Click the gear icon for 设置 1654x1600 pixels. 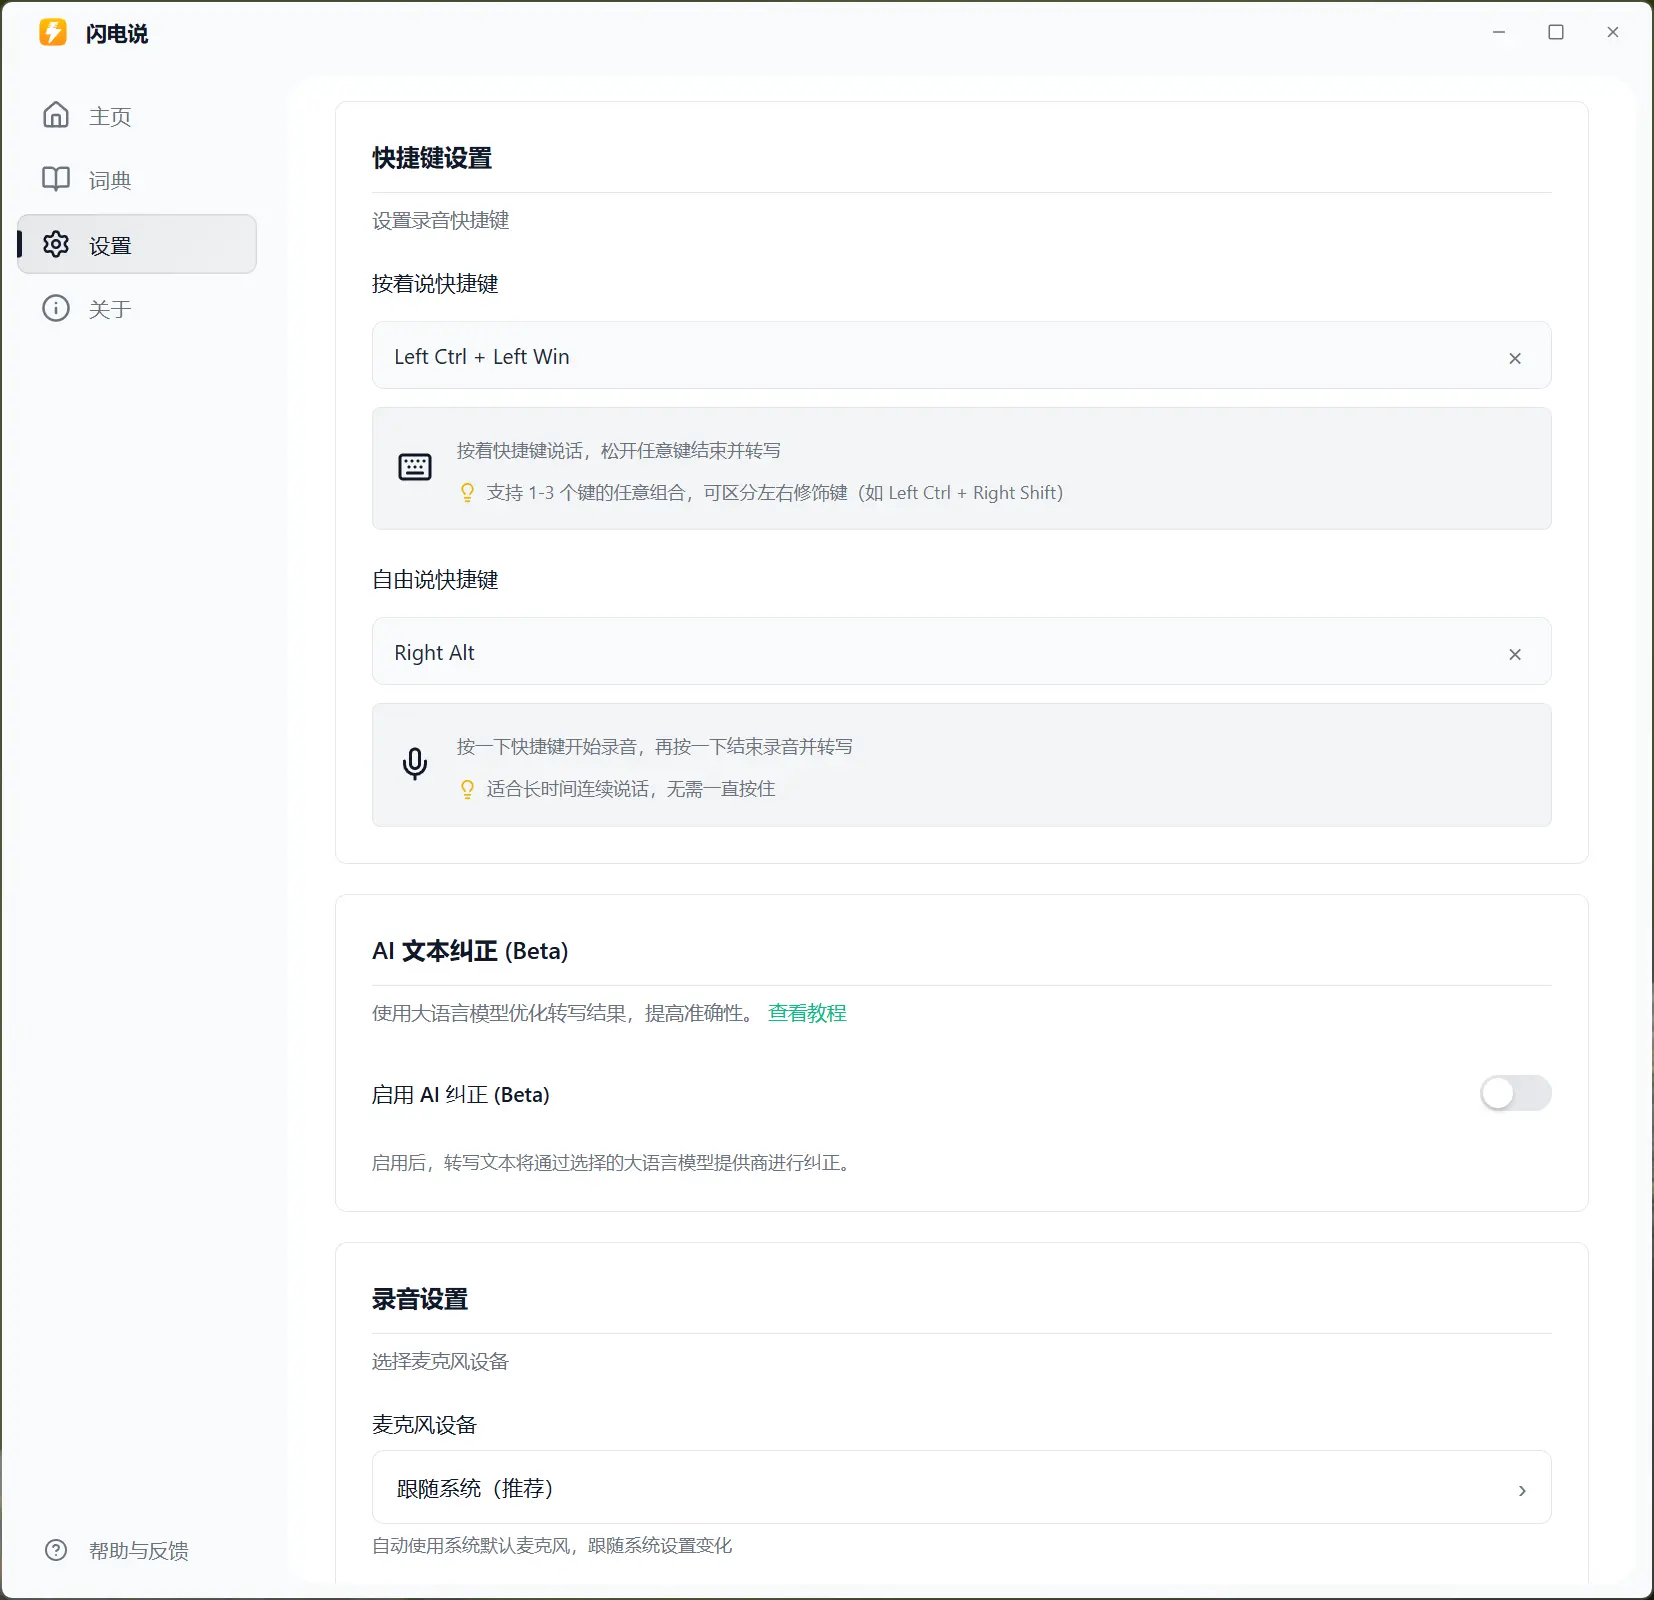[56, 244]
